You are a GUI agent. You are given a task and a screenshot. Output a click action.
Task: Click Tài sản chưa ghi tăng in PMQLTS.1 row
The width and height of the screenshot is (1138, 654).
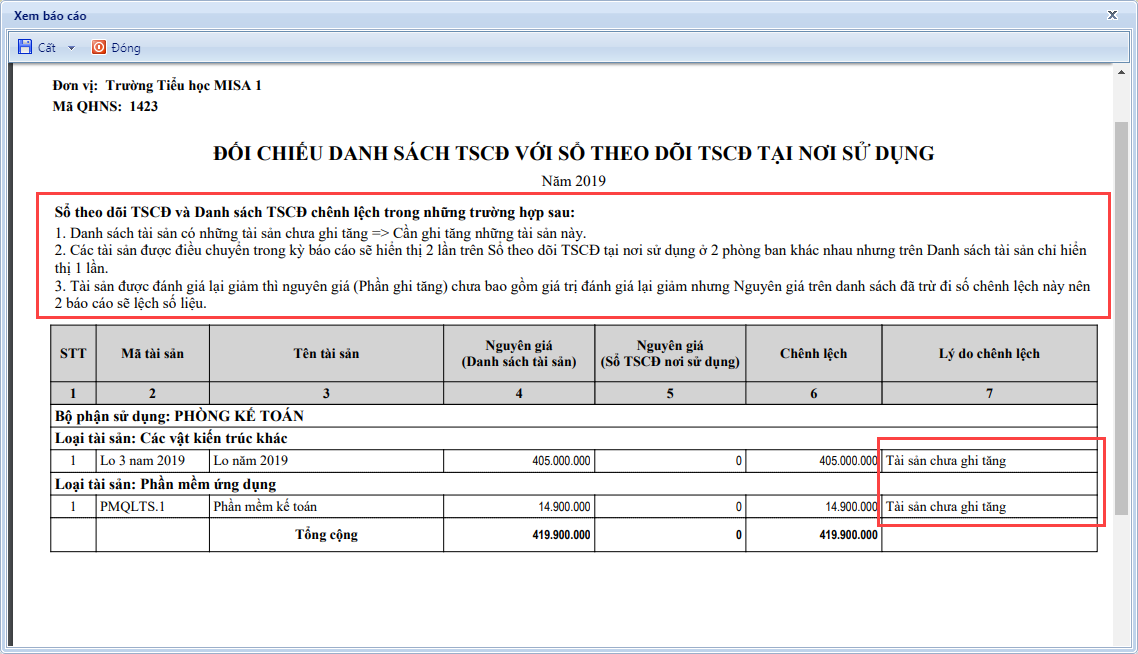[x=946, y=507]
